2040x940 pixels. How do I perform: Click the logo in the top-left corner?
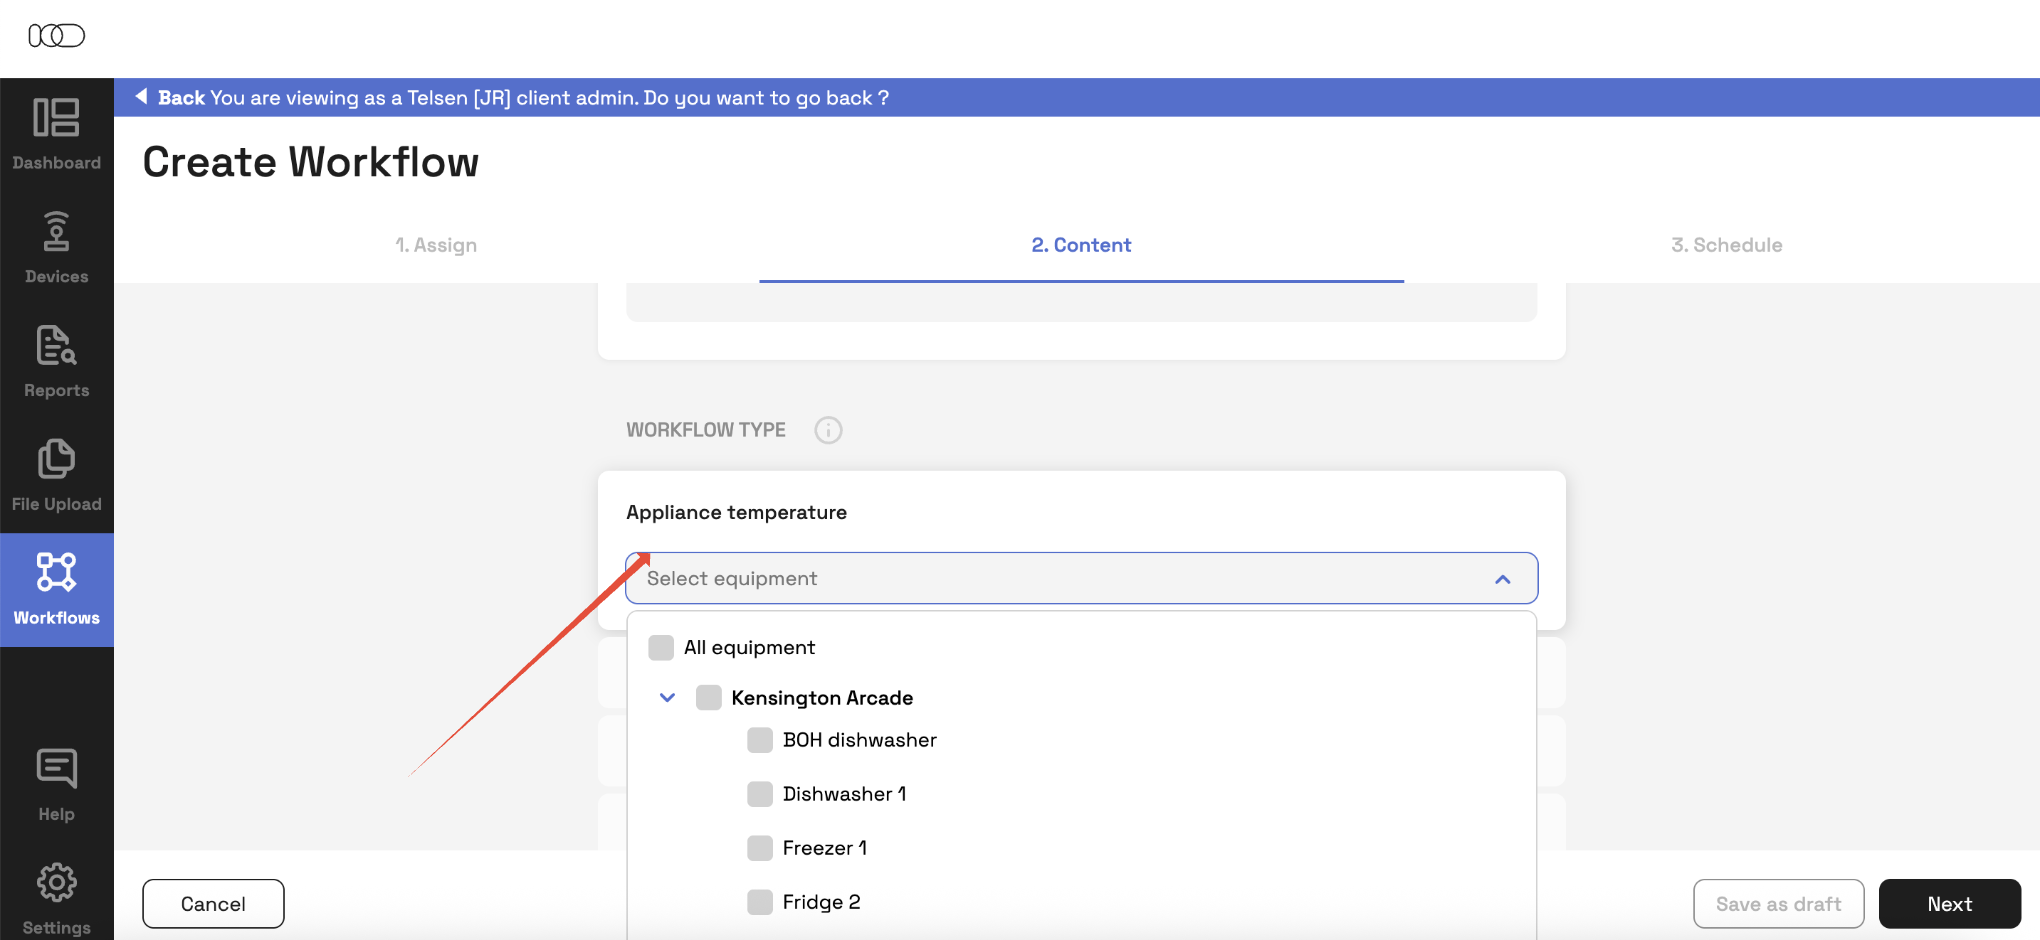pos(56,36)
